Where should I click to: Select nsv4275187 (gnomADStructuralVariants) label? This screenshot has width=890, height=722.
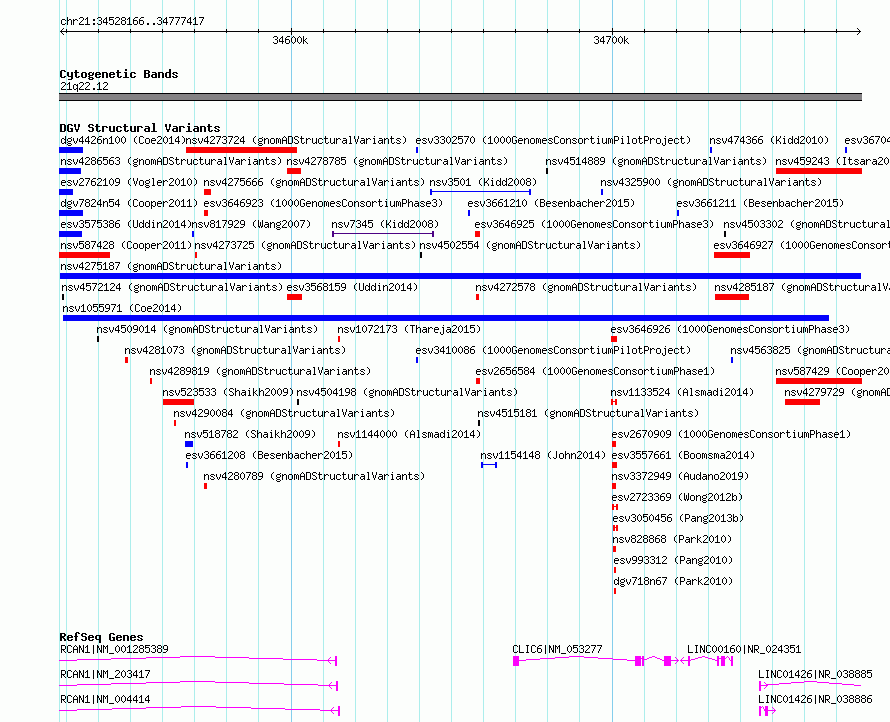pyautogui.click(x=171, y=266)
